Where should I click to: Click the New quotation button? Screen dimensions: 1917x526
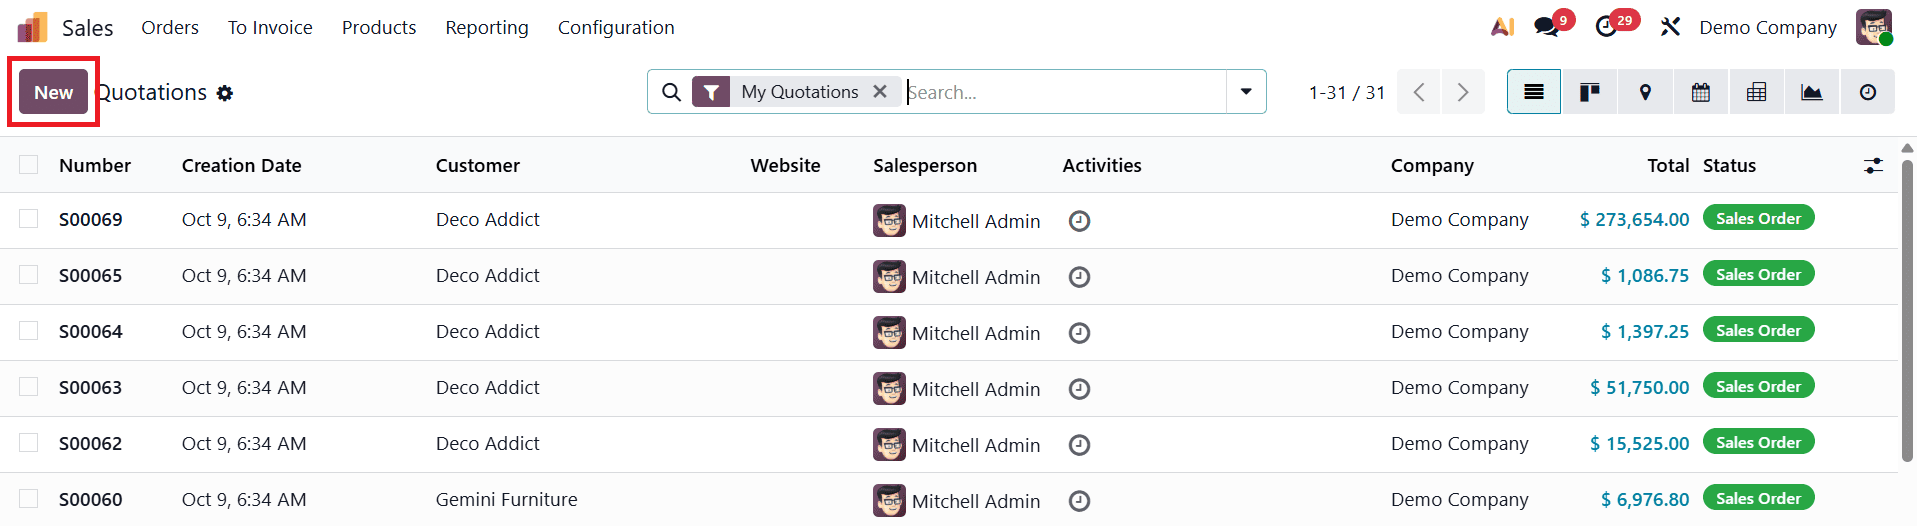pos(54,92)
